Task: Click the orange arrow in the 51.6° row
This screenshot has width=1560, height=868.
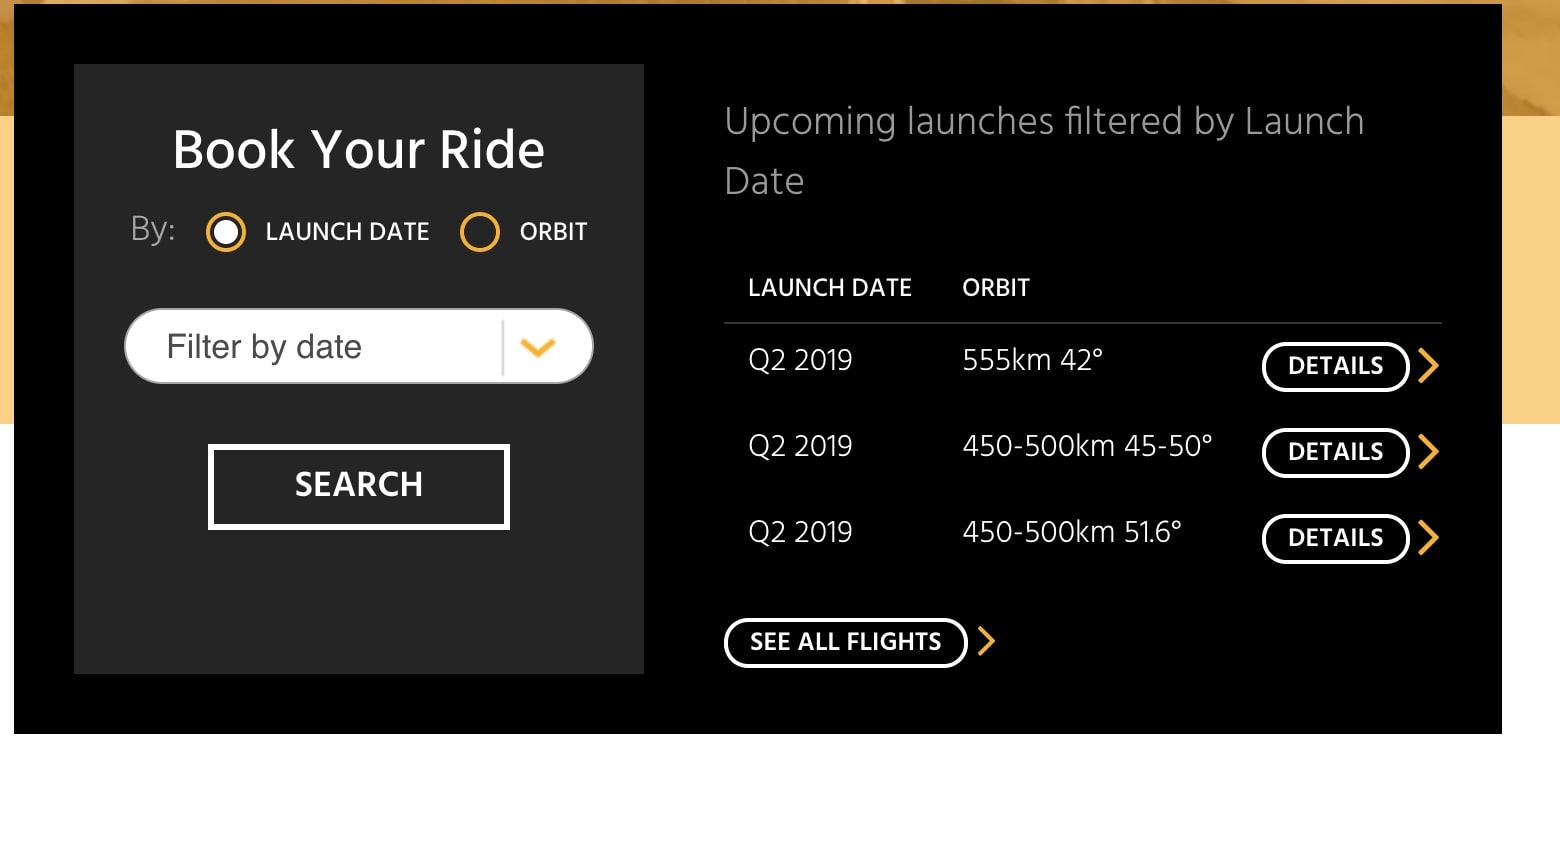Action: (x=1429, y=538)
